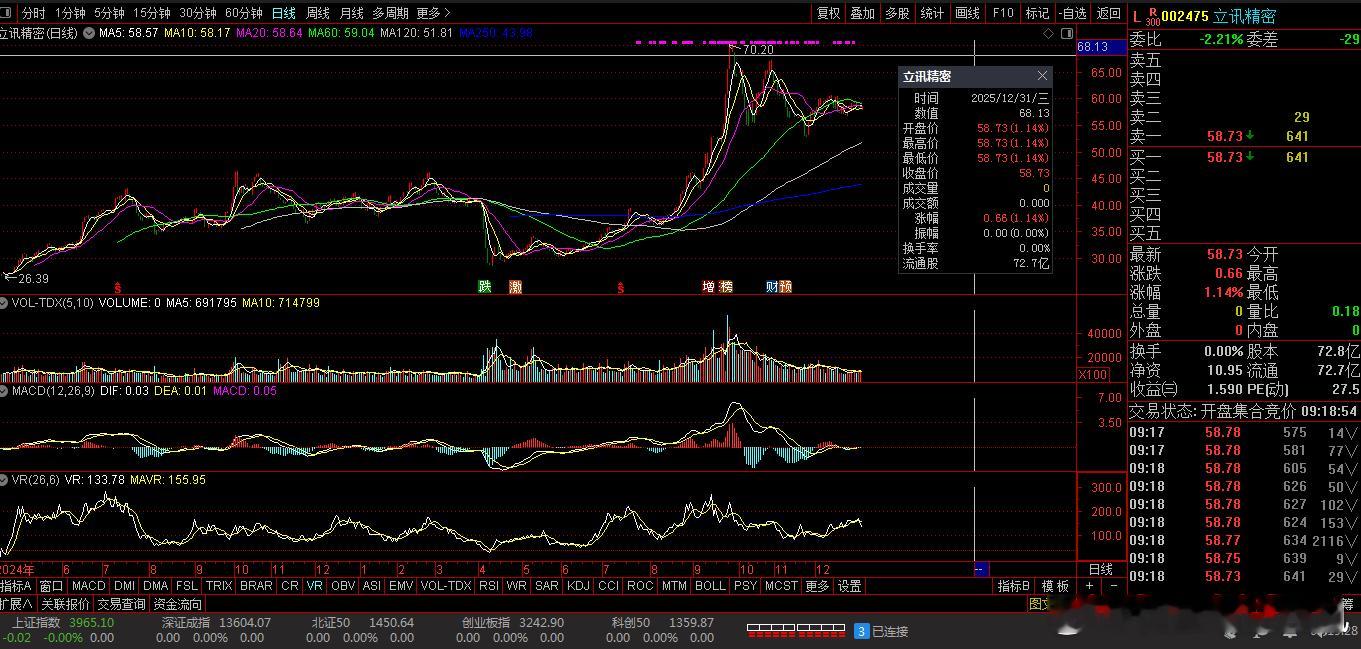This screenshot has width=1361, height=649.
Task: Open F10 company info
Action: click(1003, 13)
